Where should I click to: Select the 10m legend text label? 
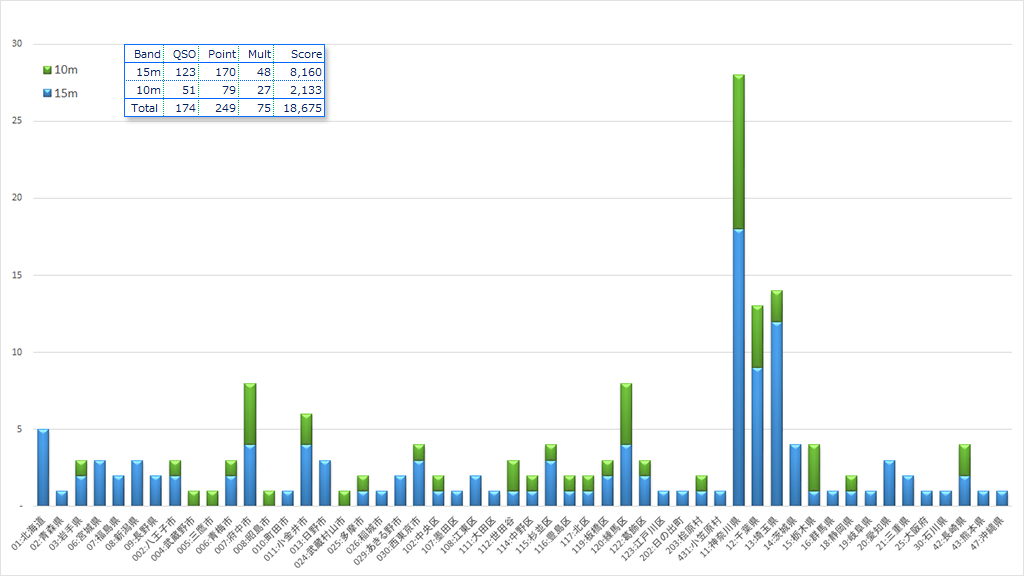pyautogui.click(x=66, y=70)
